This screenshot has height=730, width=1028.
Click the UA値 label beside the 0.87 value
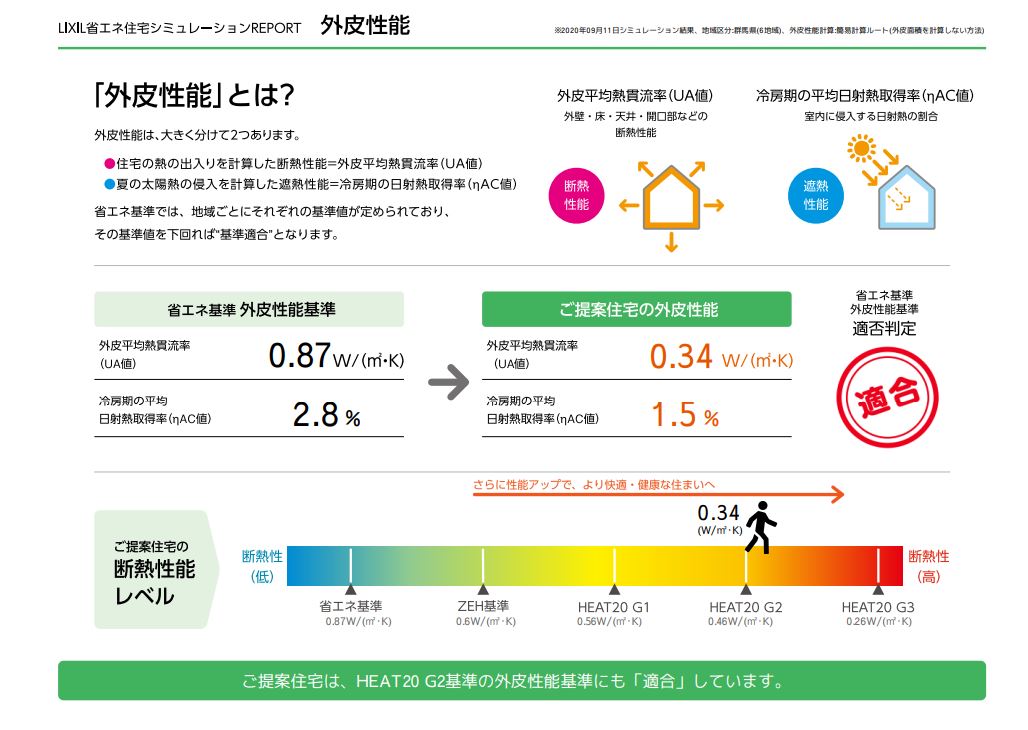click(x=144, y=354)
